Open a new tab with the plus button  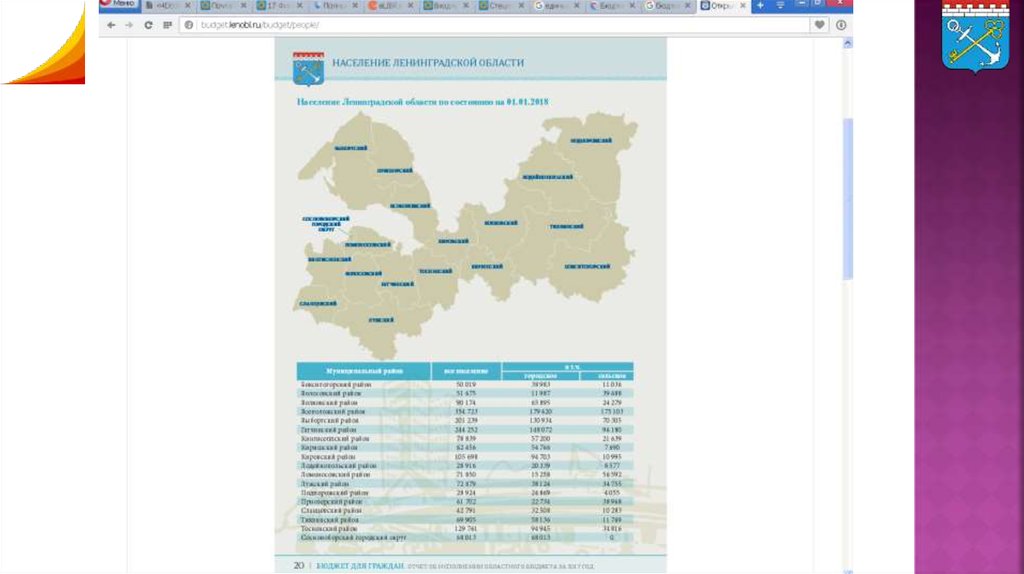761,6
